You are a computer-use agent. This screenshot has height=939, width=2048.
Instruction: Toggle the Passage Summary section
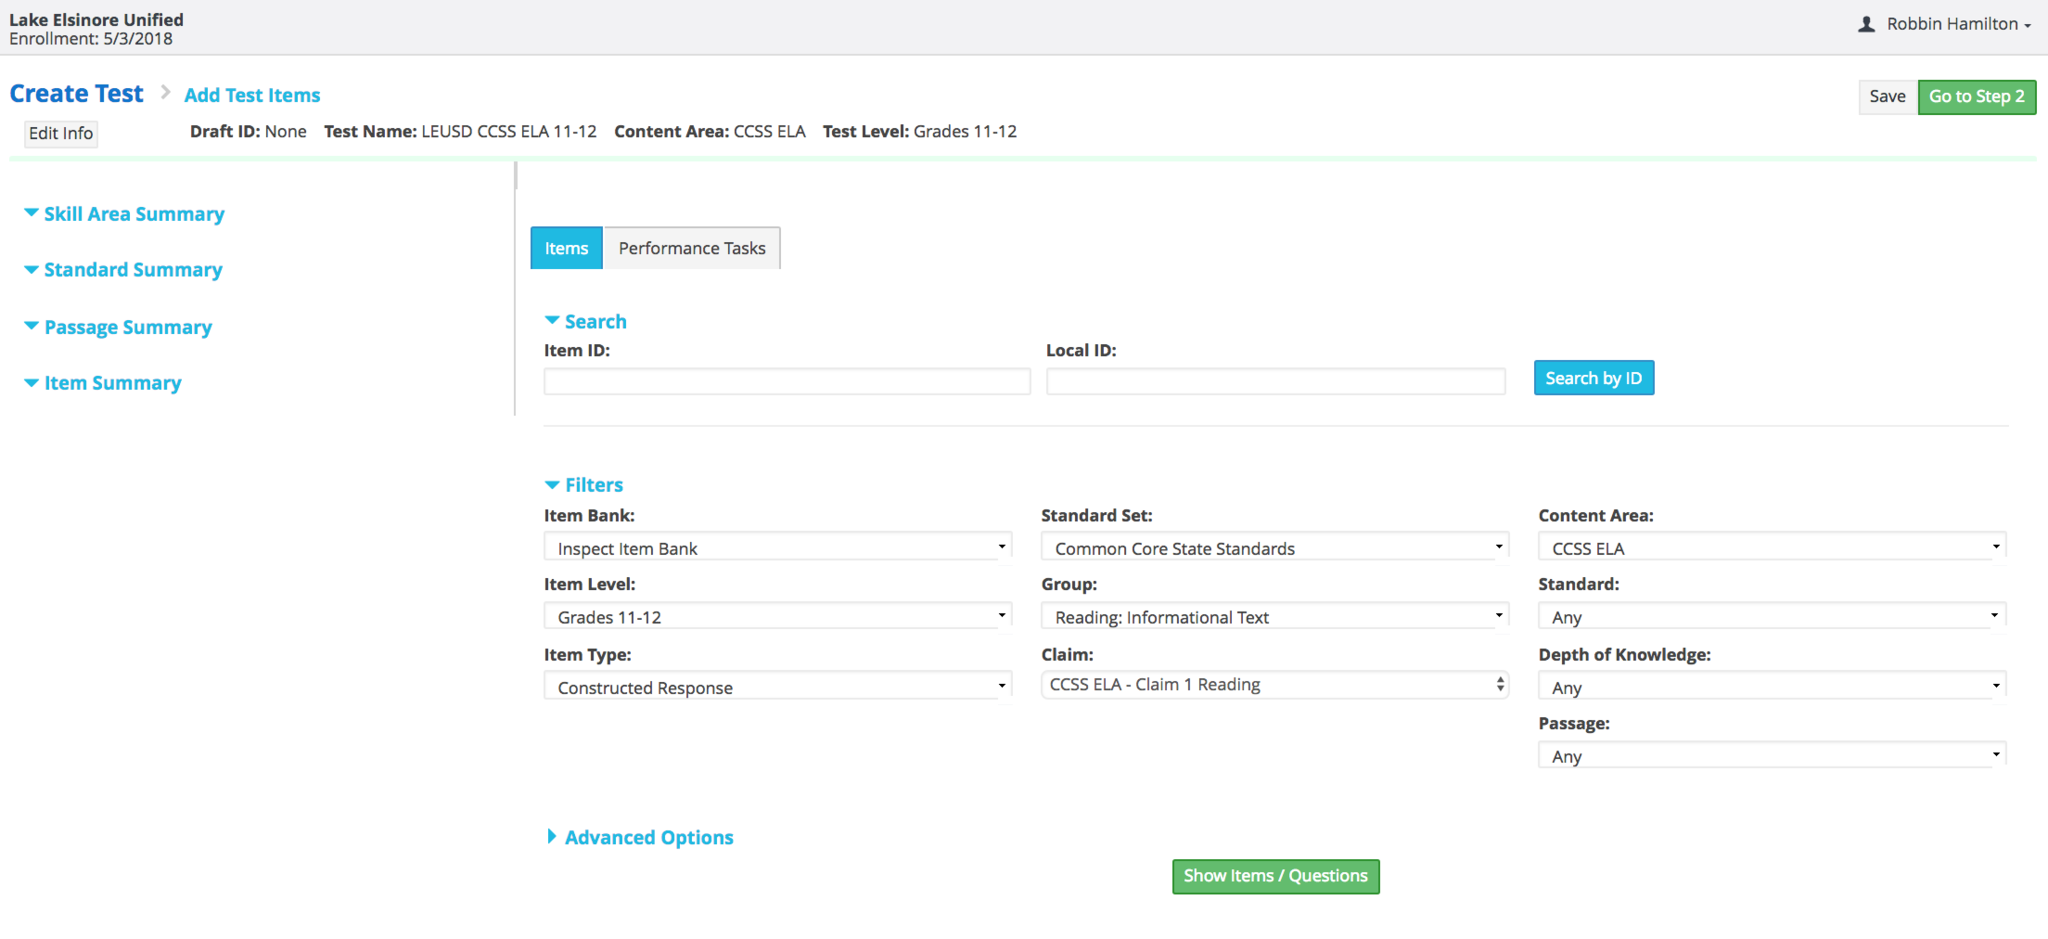(118, 327)
